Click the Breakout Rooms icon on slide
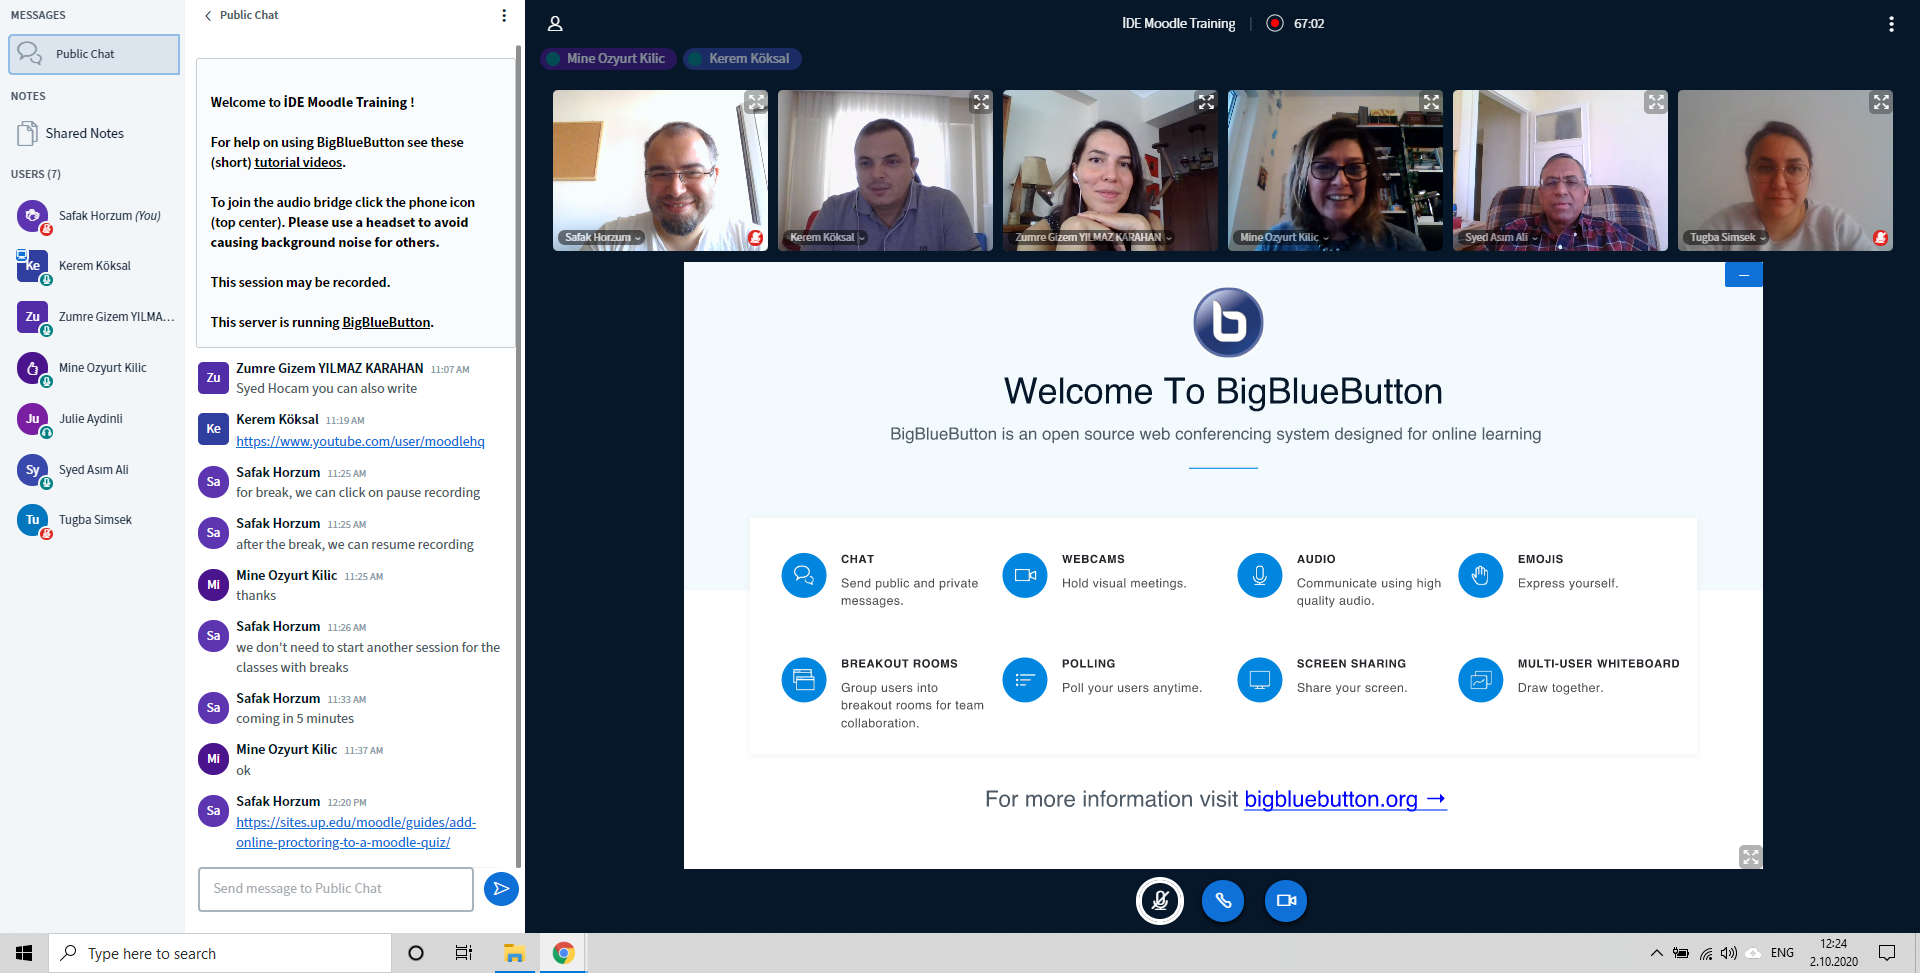Screen dimensions: 1920x973 click(x=804, y=680)
